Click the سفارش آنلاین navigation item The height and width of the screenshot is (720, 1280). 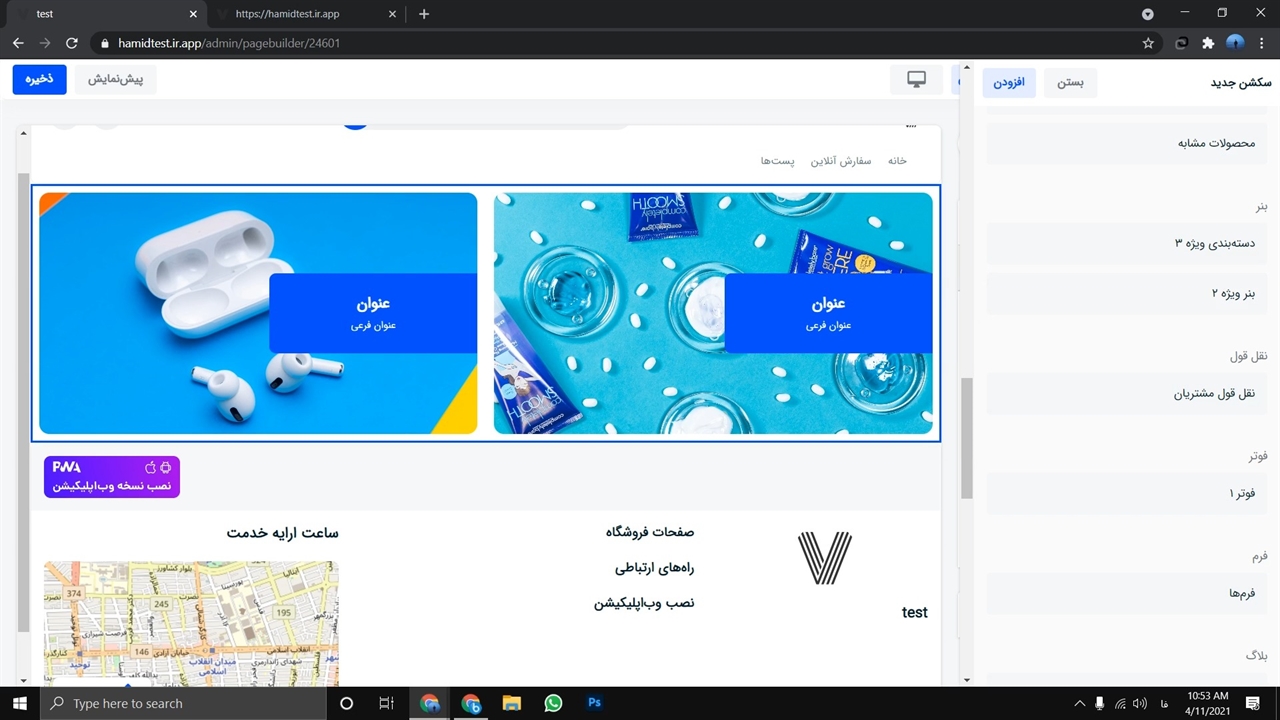tap(840, 161)
